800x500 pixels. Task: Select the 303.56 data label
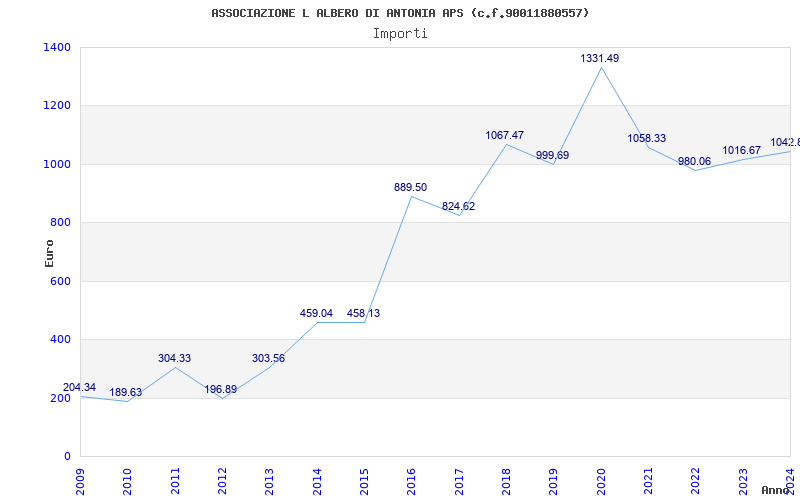(268, 359)
